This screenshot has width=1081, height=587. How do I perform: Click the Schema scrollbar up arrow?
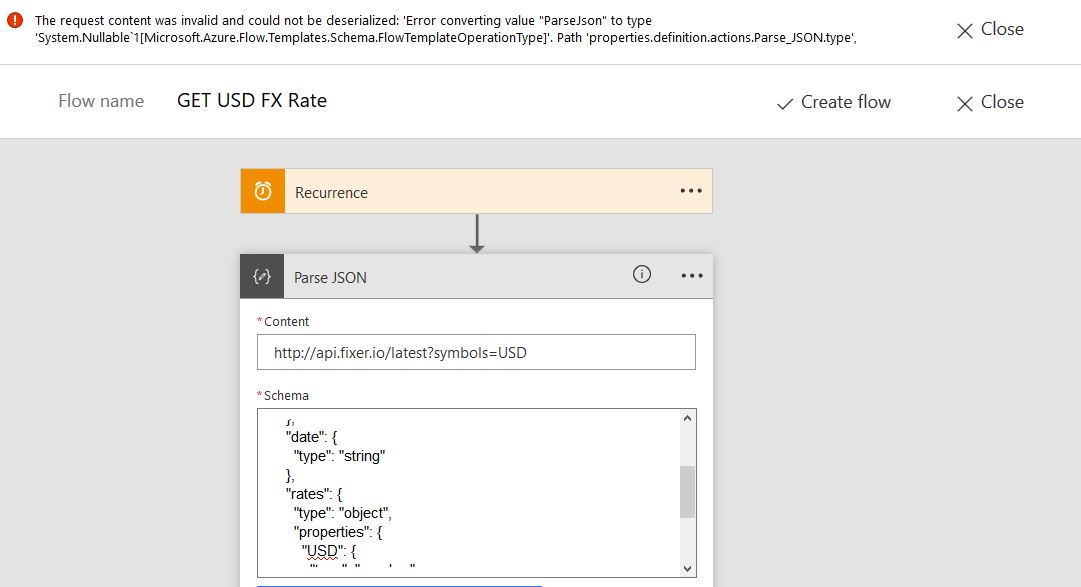tap(687, 419)
